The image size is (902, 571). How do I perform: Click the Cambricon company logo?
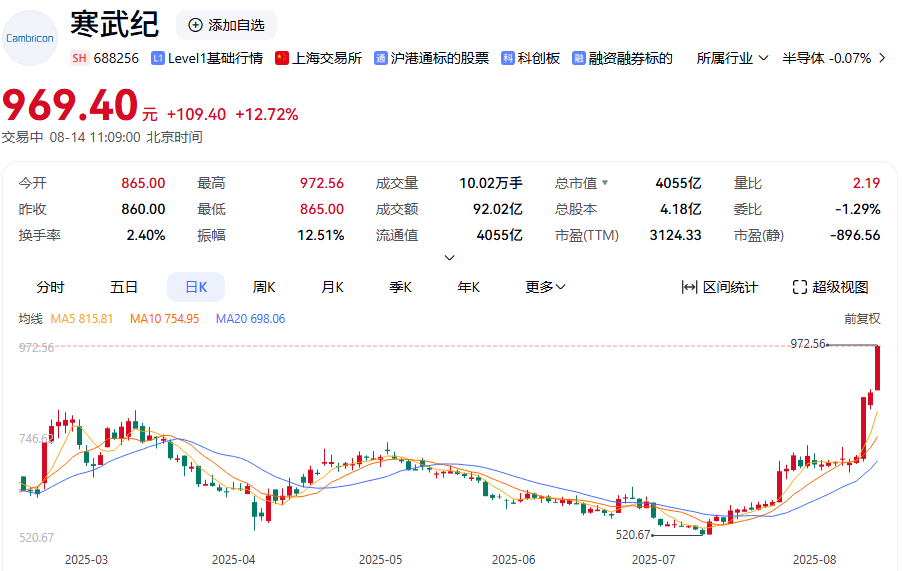pos(31,37)
